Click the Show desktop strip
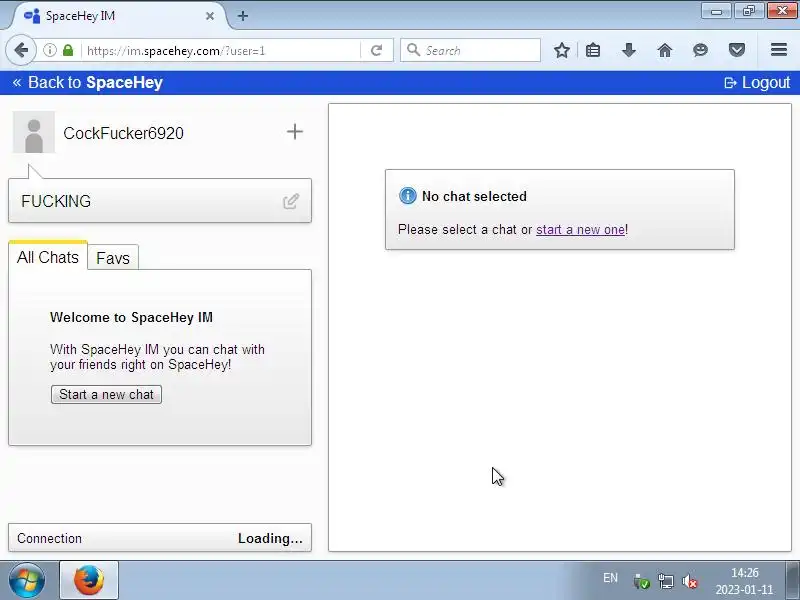 click(792, 580)
